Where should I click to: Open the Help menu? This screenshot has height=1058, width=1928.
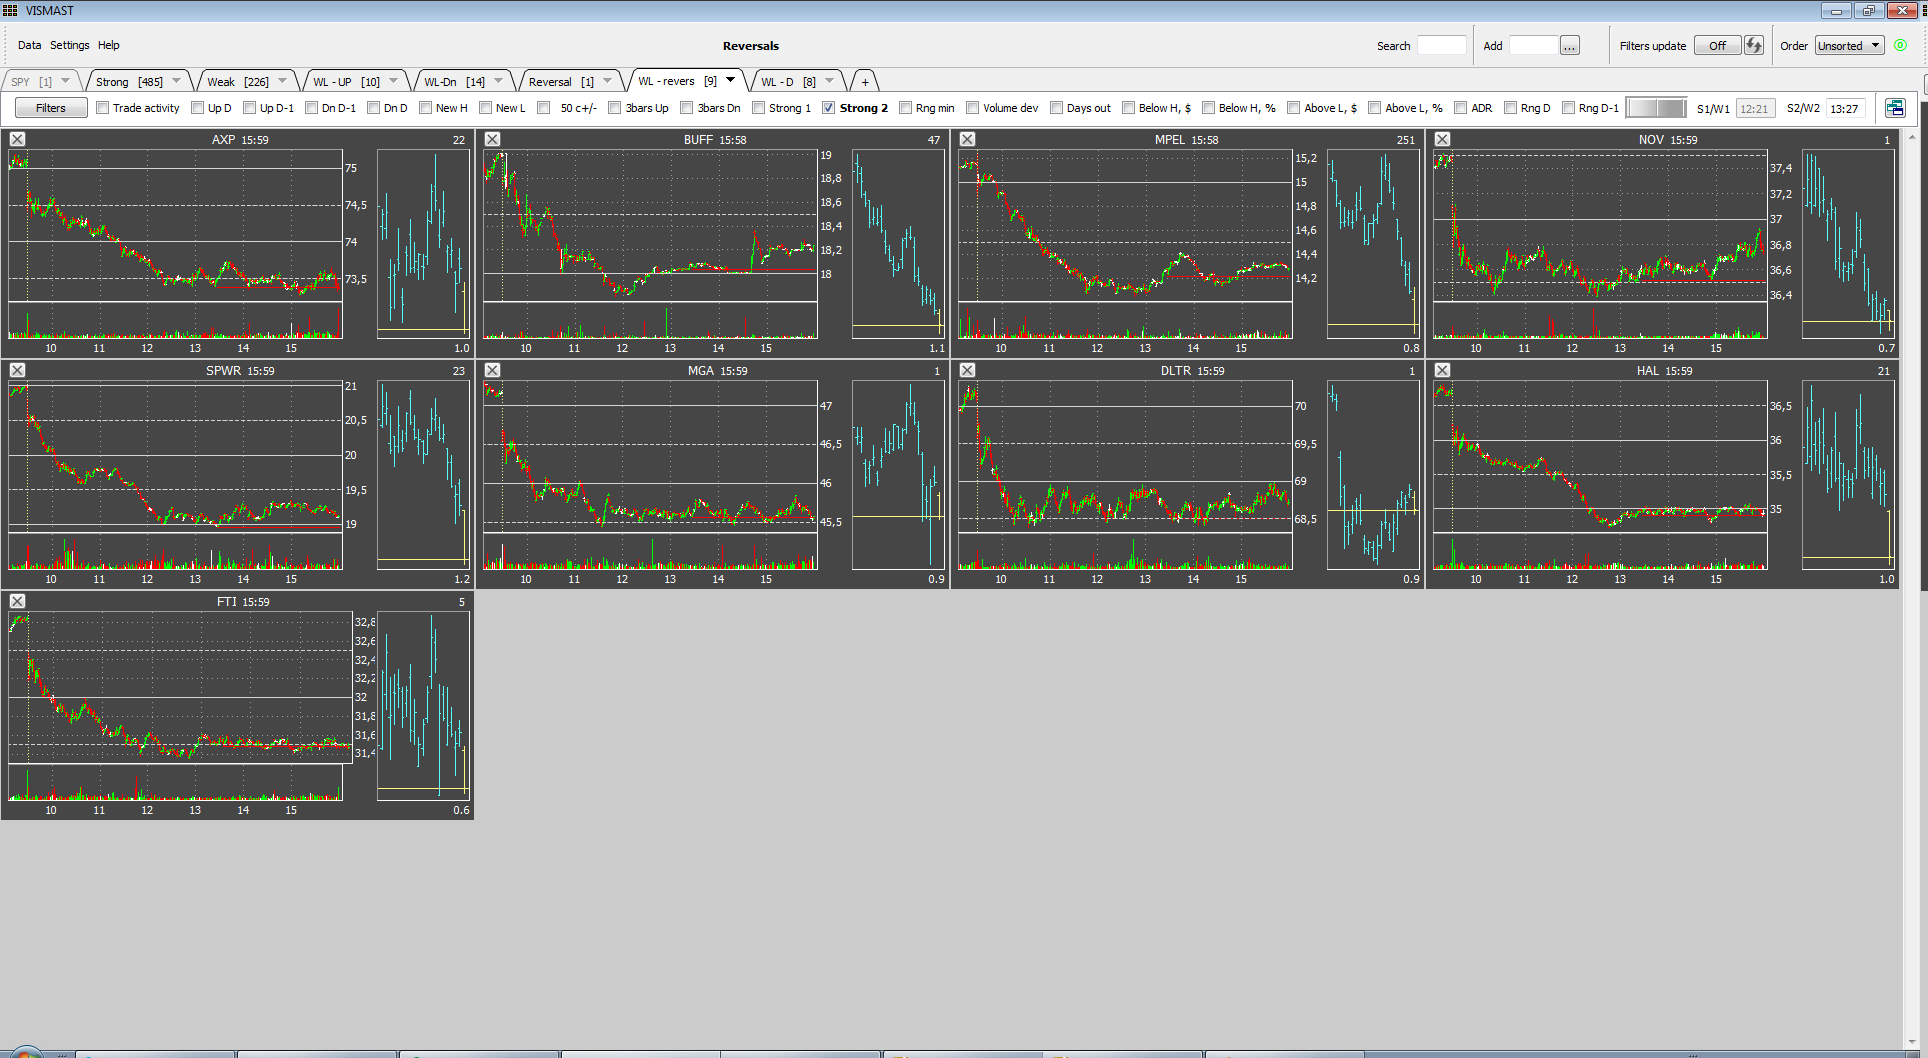tap(109, 45)
